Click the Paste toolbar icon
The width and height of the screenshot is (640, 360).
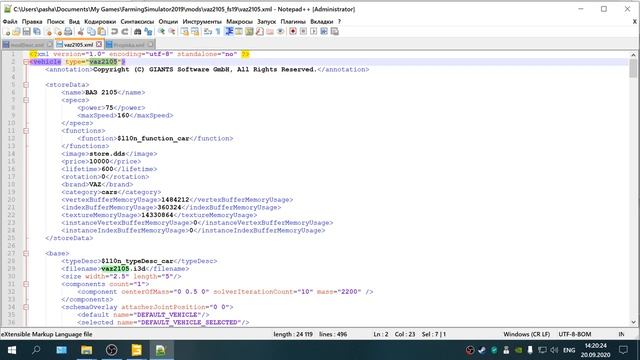(101, 31)
